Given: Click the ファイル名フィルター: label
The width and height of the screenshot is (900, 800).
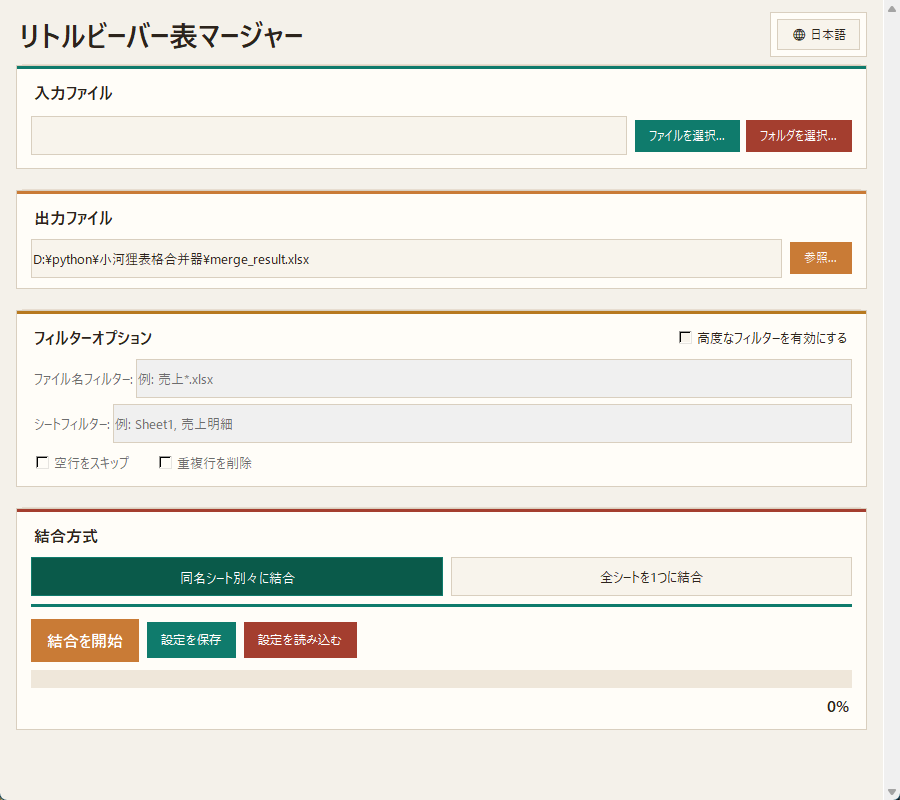Looking at the screenshot, I should pos(83,379).
